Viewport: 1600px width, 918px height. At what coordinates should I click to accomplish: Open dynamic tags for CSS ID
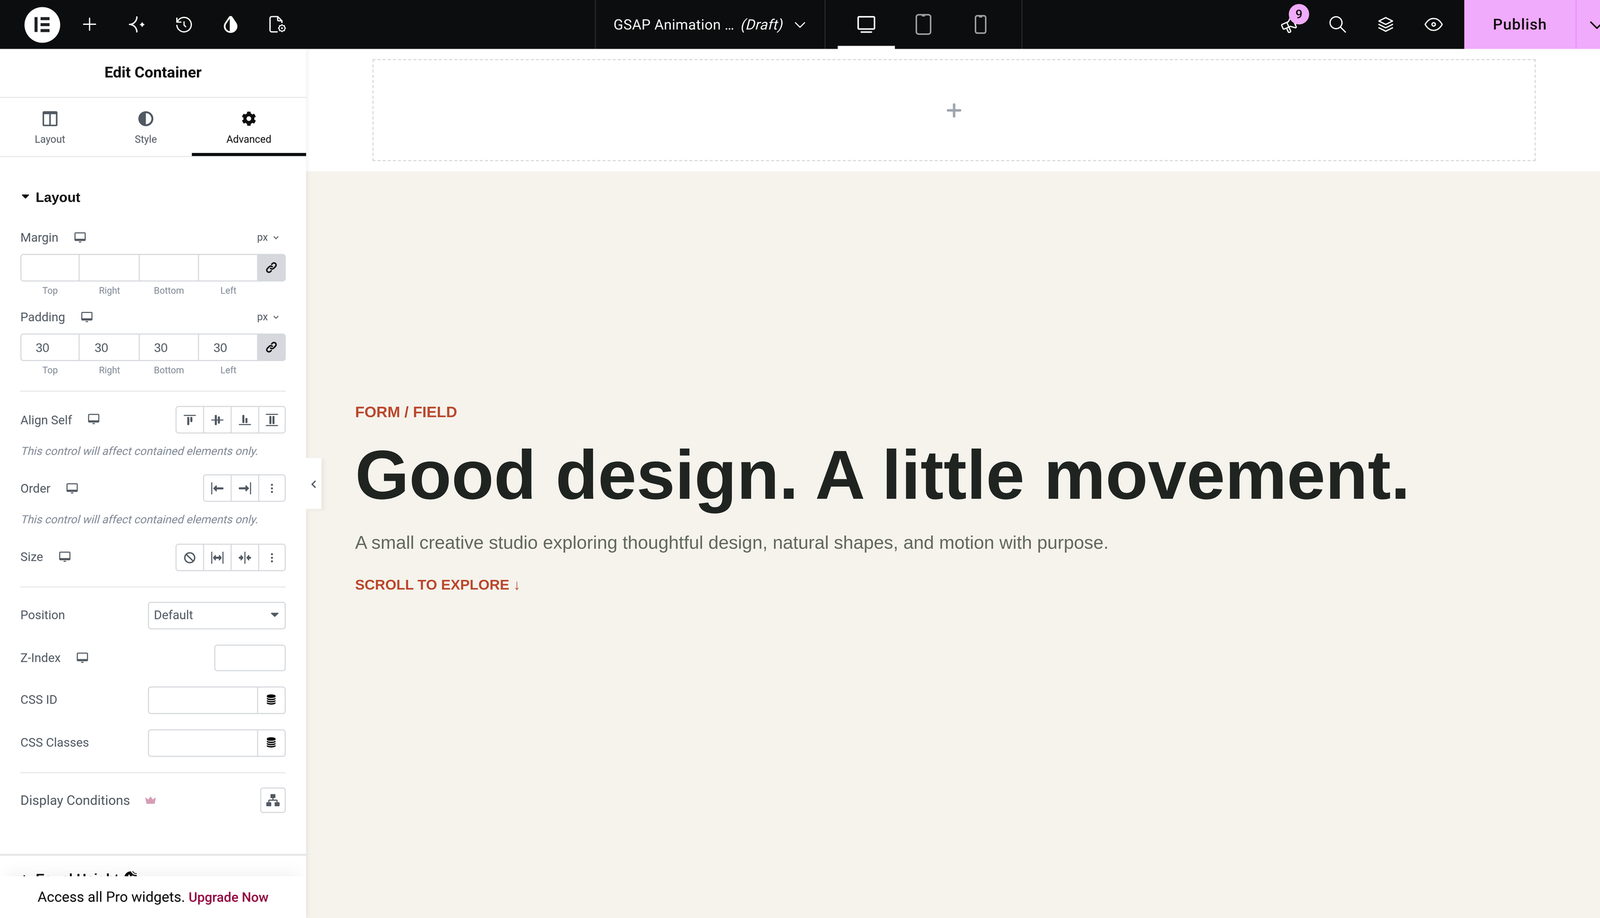pos(271,700)
